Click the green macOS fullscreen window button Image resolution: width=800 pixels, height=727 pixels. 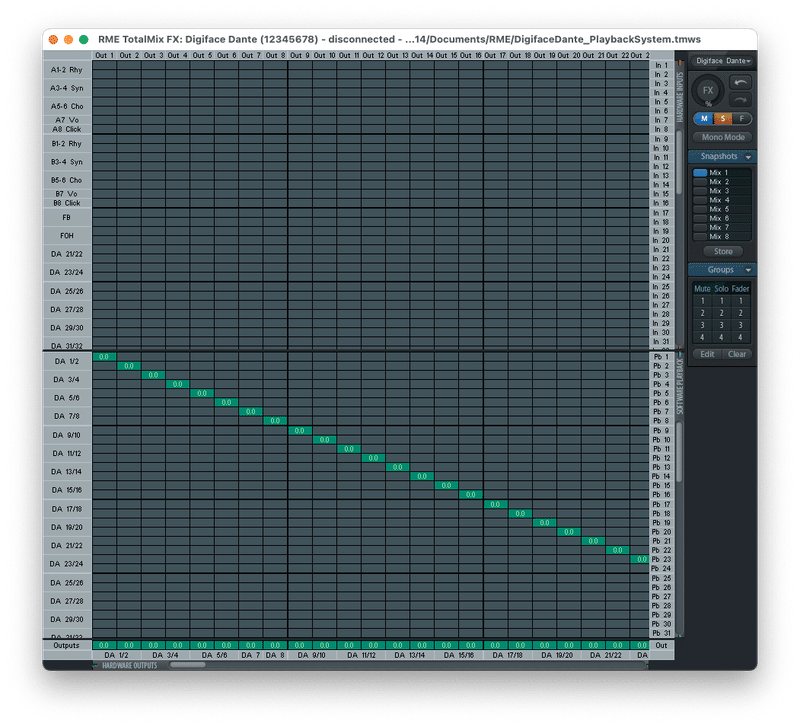[84, 39]
